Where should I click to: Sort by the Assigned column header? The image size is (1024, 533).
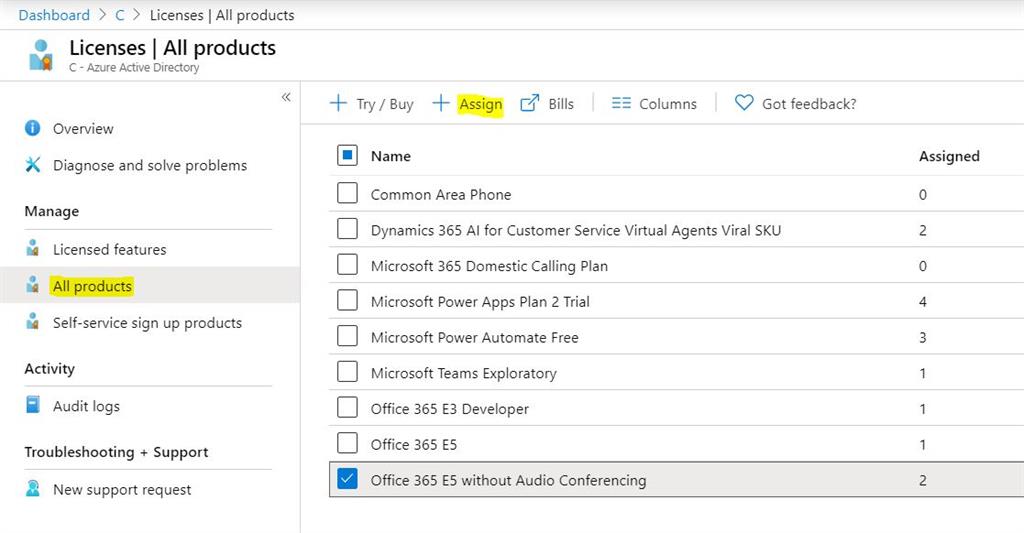click(x=949, y=156)
